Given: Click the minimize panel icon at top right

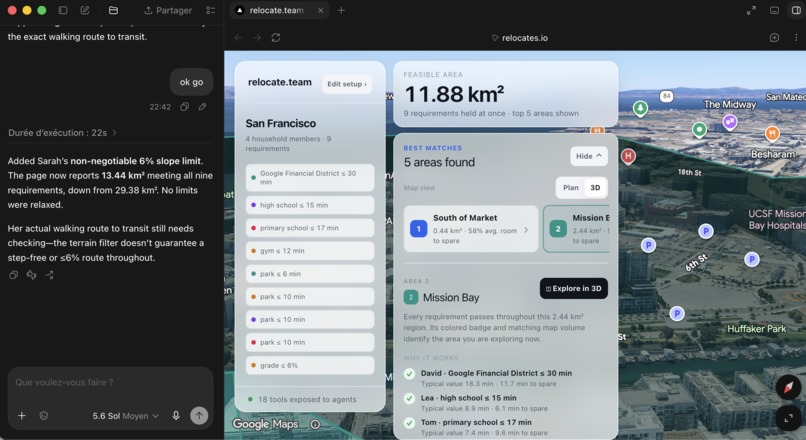Looking at the screenshot, I should [774, 10].
